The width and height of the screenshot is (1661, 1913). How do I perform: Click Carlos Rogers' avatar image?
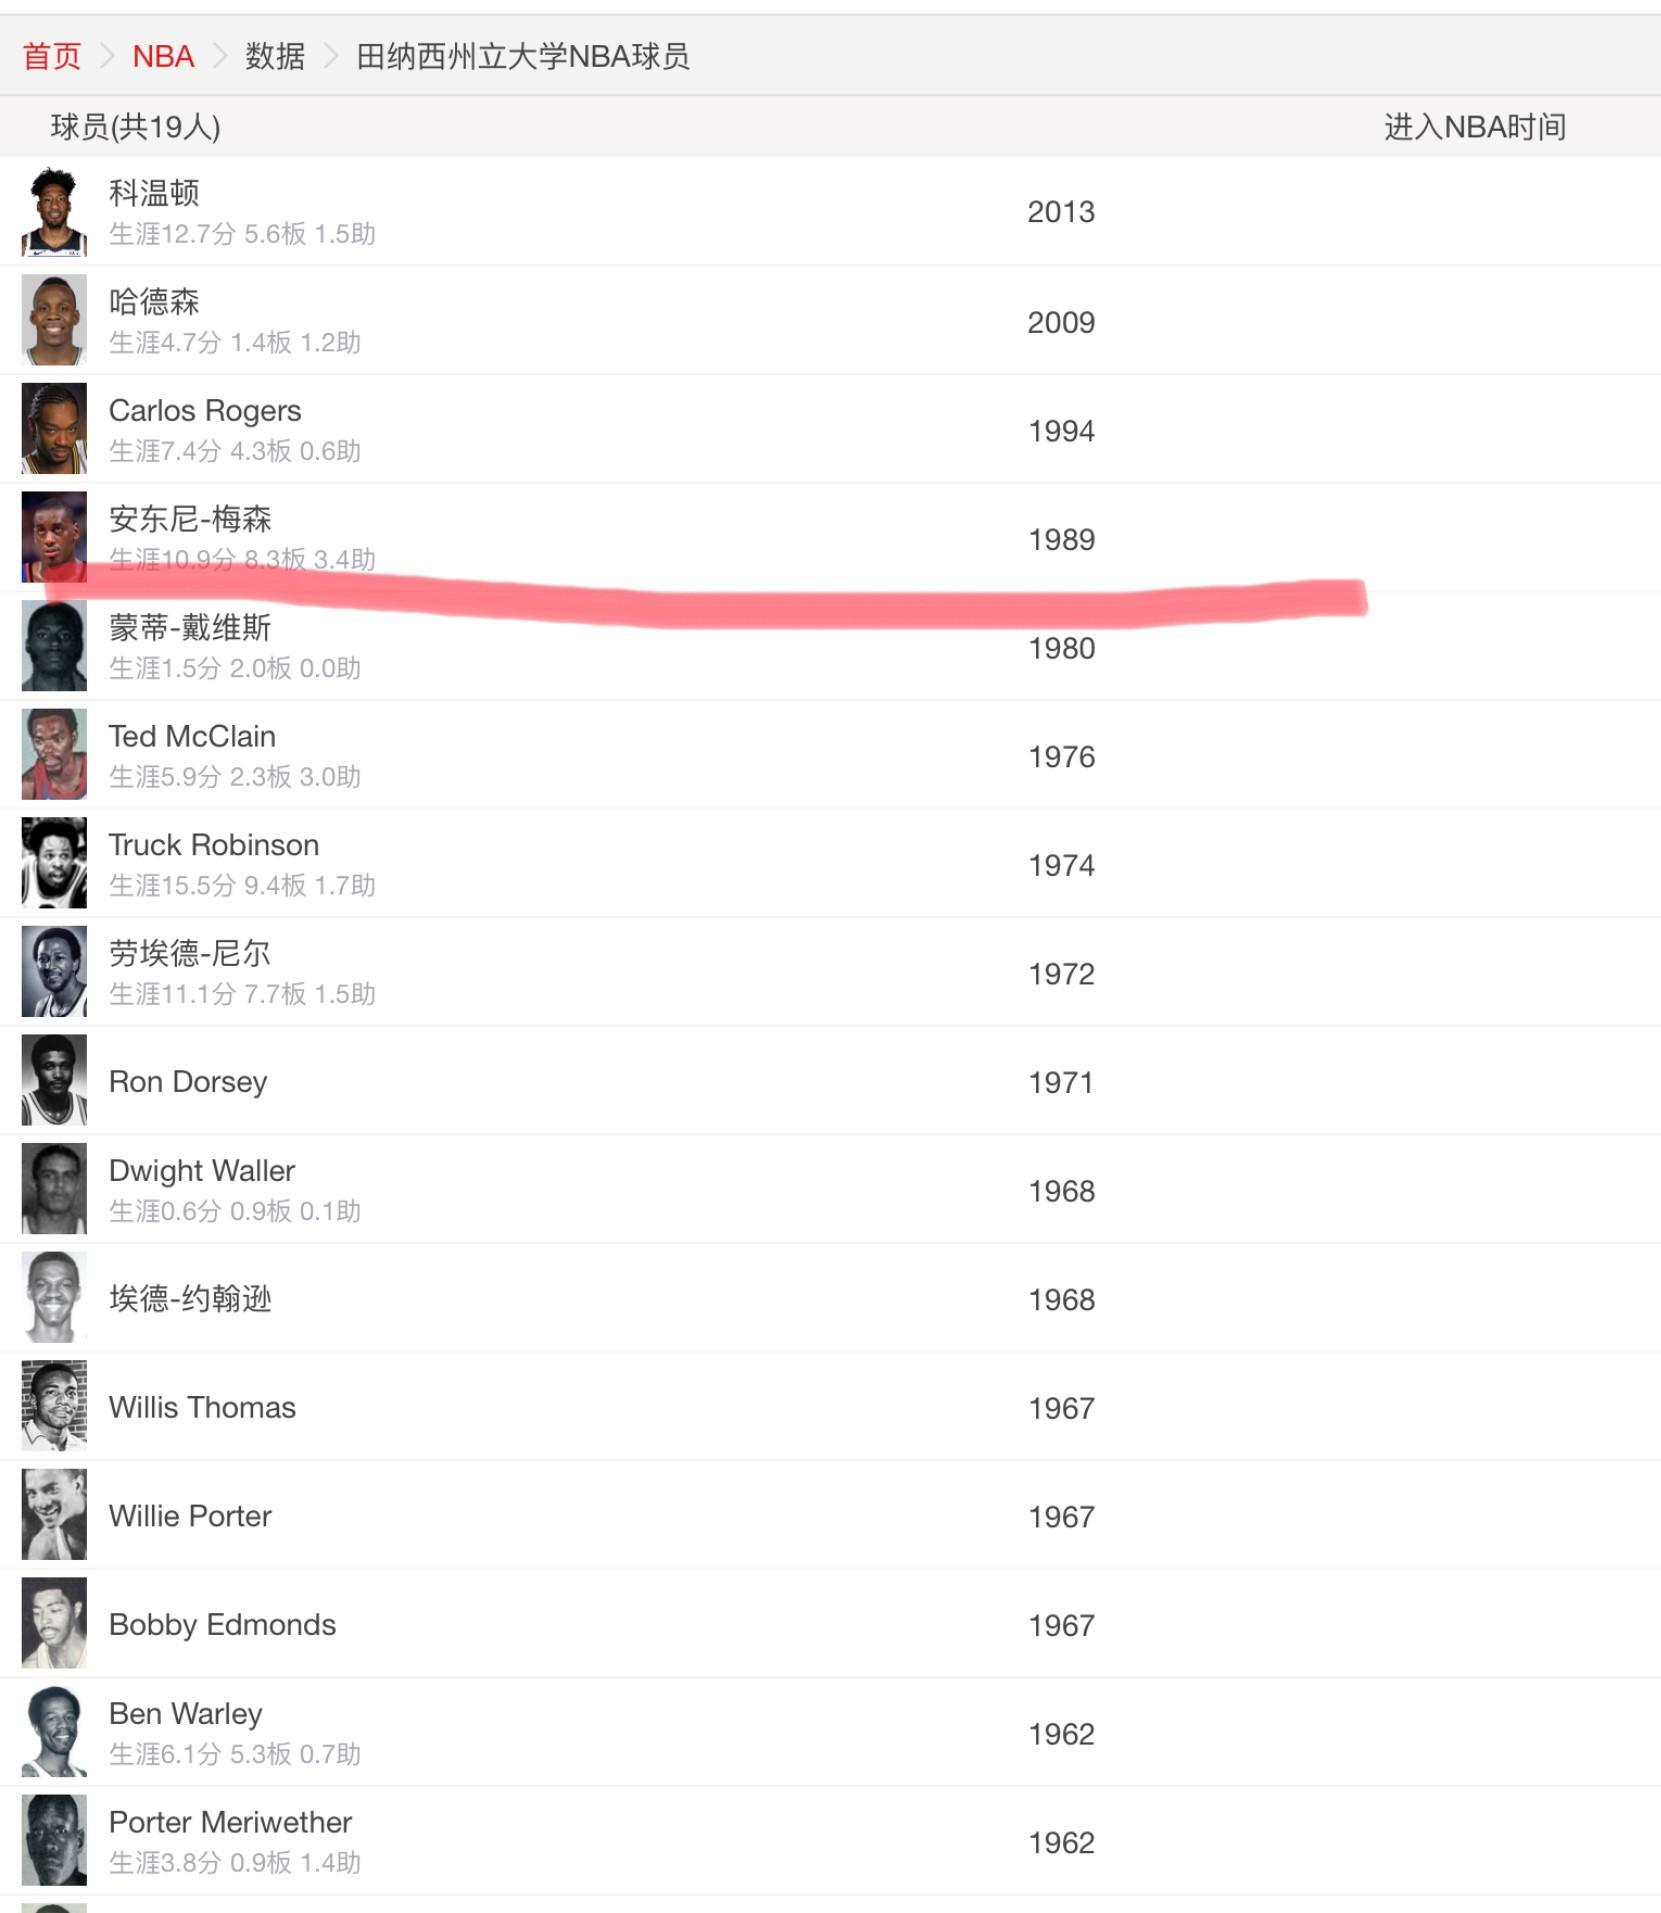click(54, 429)
